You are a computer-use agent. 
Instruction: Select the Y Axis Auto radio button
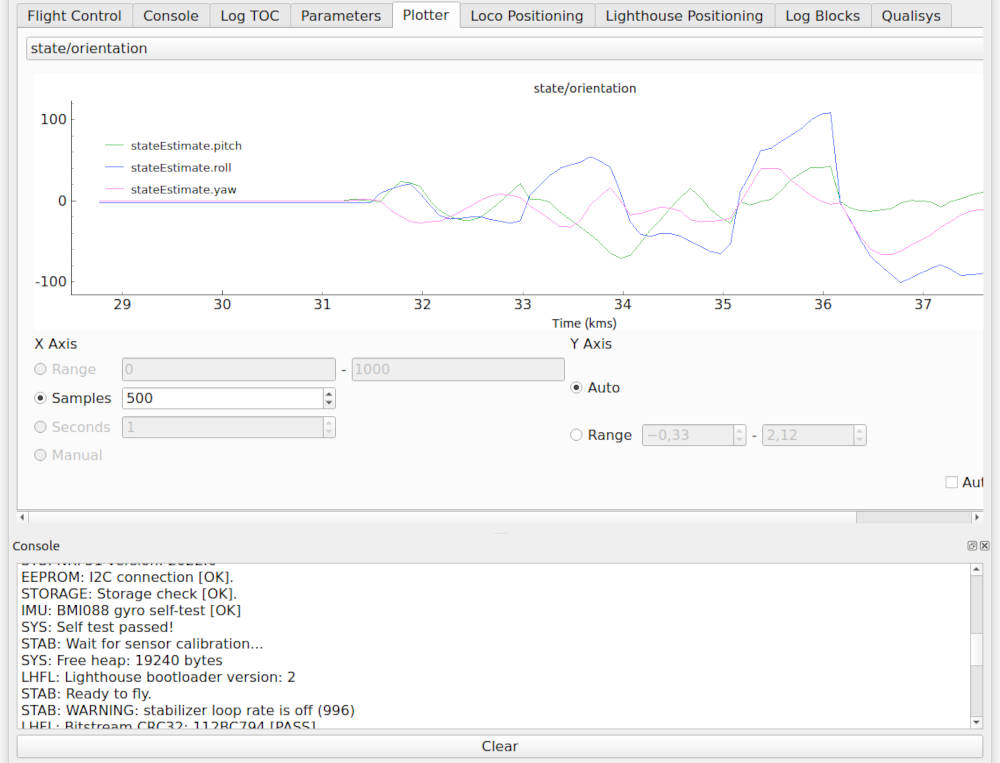pyautogui.click(x=576, y=388)
